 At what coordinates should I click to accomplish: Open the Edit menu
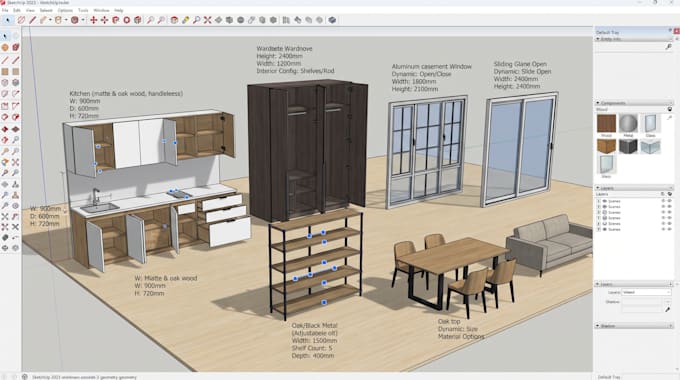(17, 10)
